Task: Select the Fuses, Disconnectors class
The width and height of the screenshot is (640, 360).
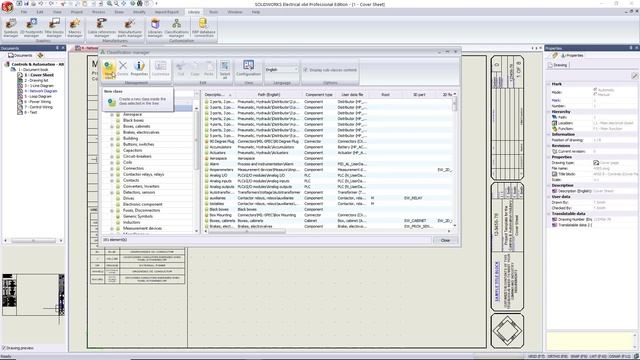Action: point(141,211)
